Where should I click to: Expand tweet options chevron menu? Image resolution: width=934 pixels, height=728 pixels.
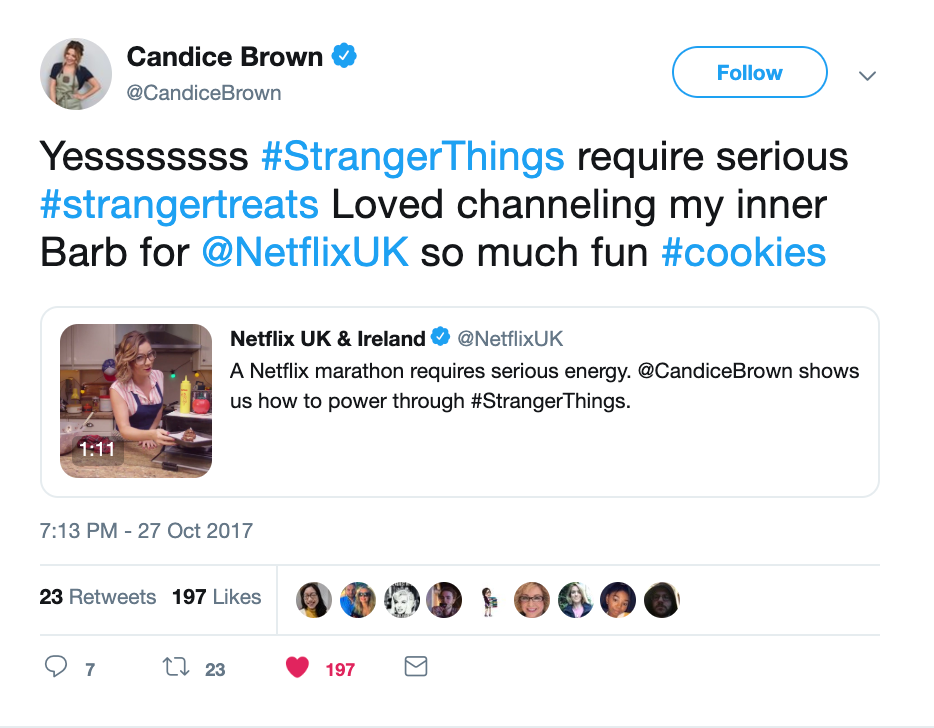click(867, 75)
